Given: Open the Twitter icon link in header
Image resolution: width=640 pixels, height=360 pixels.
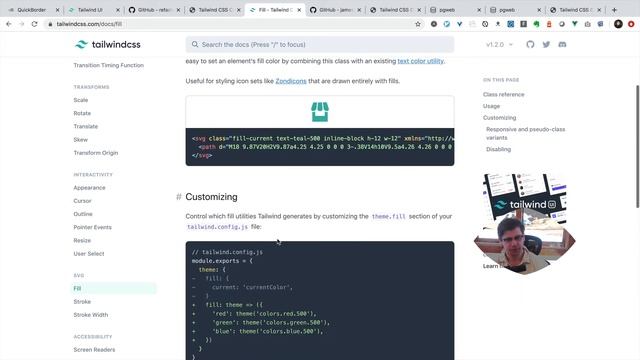Looking at the screenshot, I should (x=546, y=44).
